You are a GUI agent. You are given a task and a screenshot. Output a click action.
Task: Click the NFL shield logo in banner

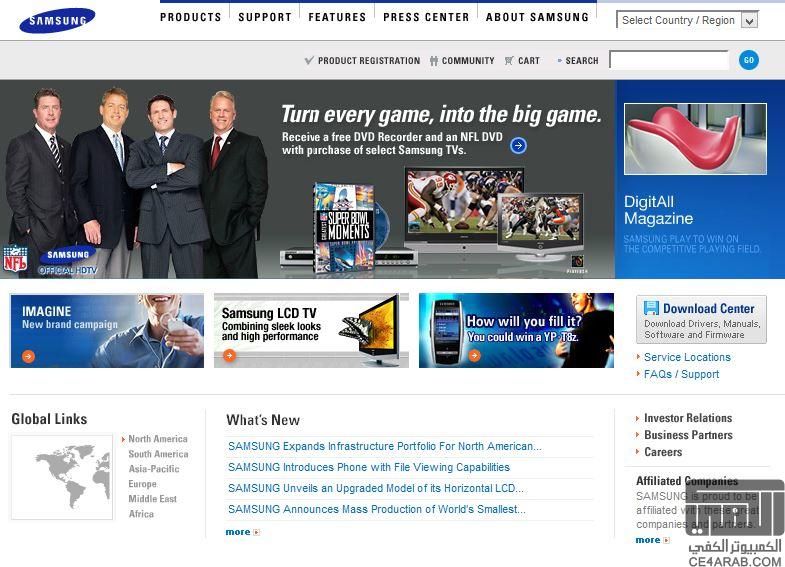(x=15, y=258)
